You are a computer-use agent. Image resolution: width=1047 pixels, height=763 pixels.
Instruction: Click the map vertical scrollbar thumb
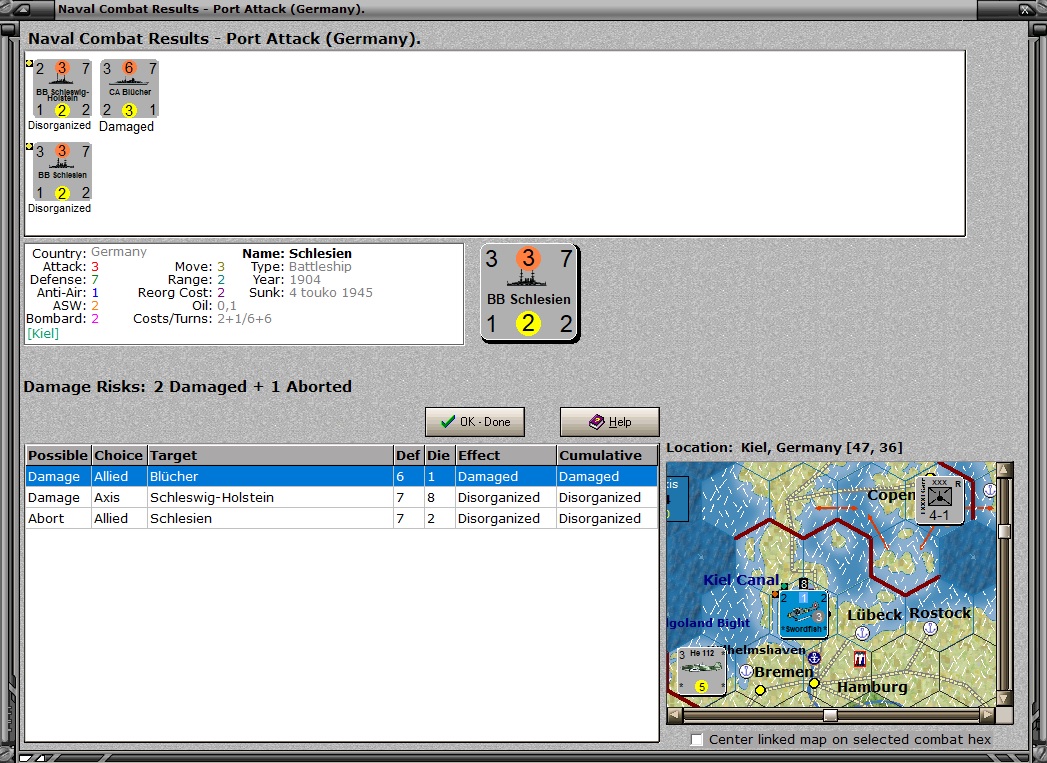pyautogui.click(x=1004, y=531)
